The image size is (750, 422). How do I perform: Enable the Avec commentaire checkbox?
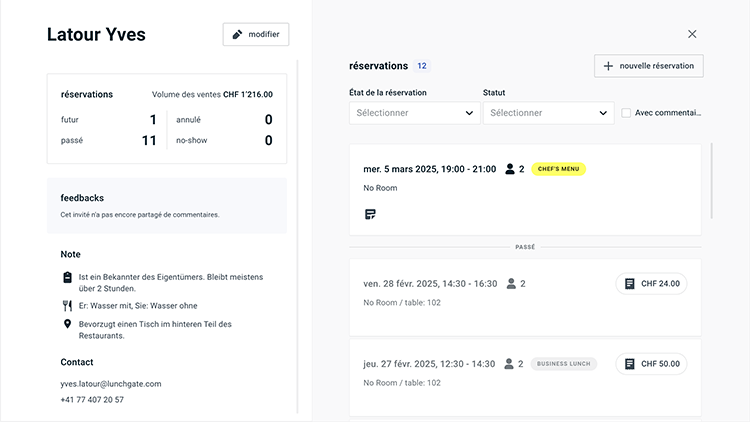[x=626, y=113]
